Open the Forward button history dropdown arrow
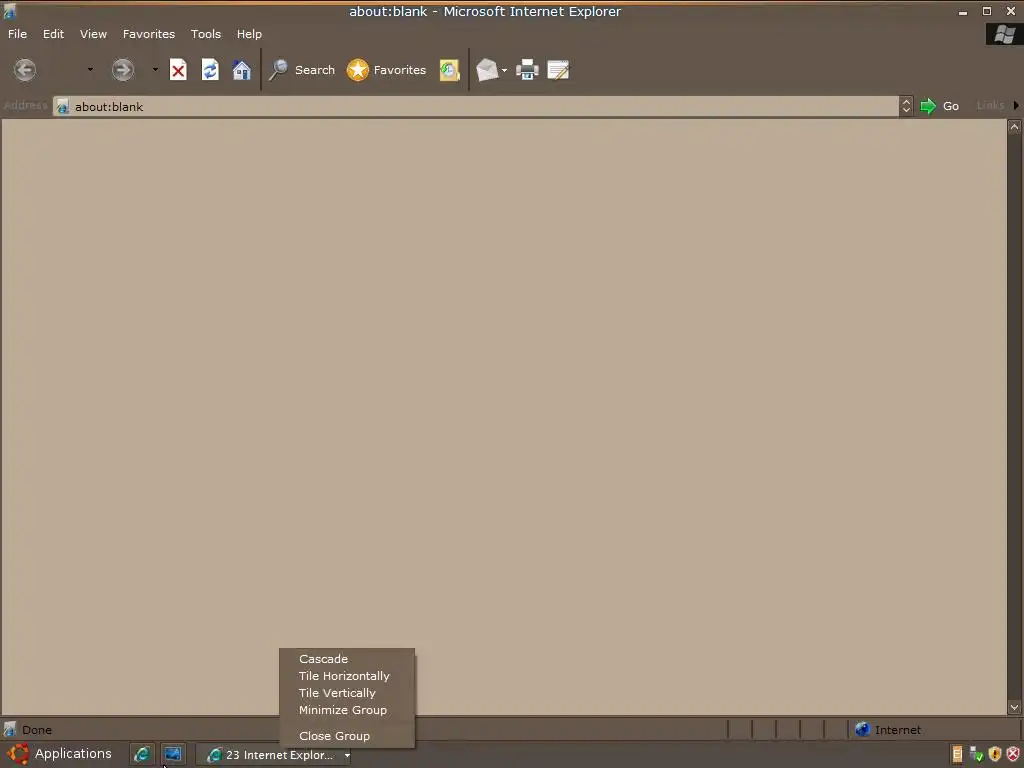This screenshot has width=1024, height=768. [155, 69]
